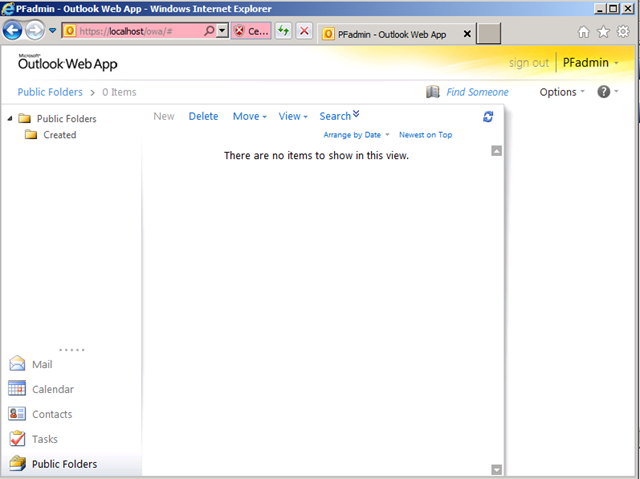Open the address bar autocomplete dropdown

pyautogui.click(x=222, y=31)
